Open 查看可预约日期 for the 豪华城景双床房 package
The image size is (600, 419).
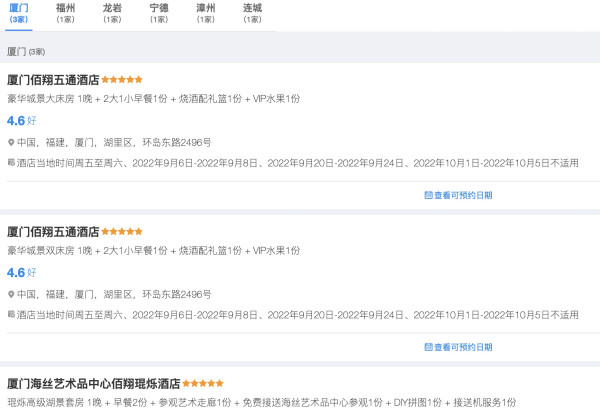click(458, 347)
